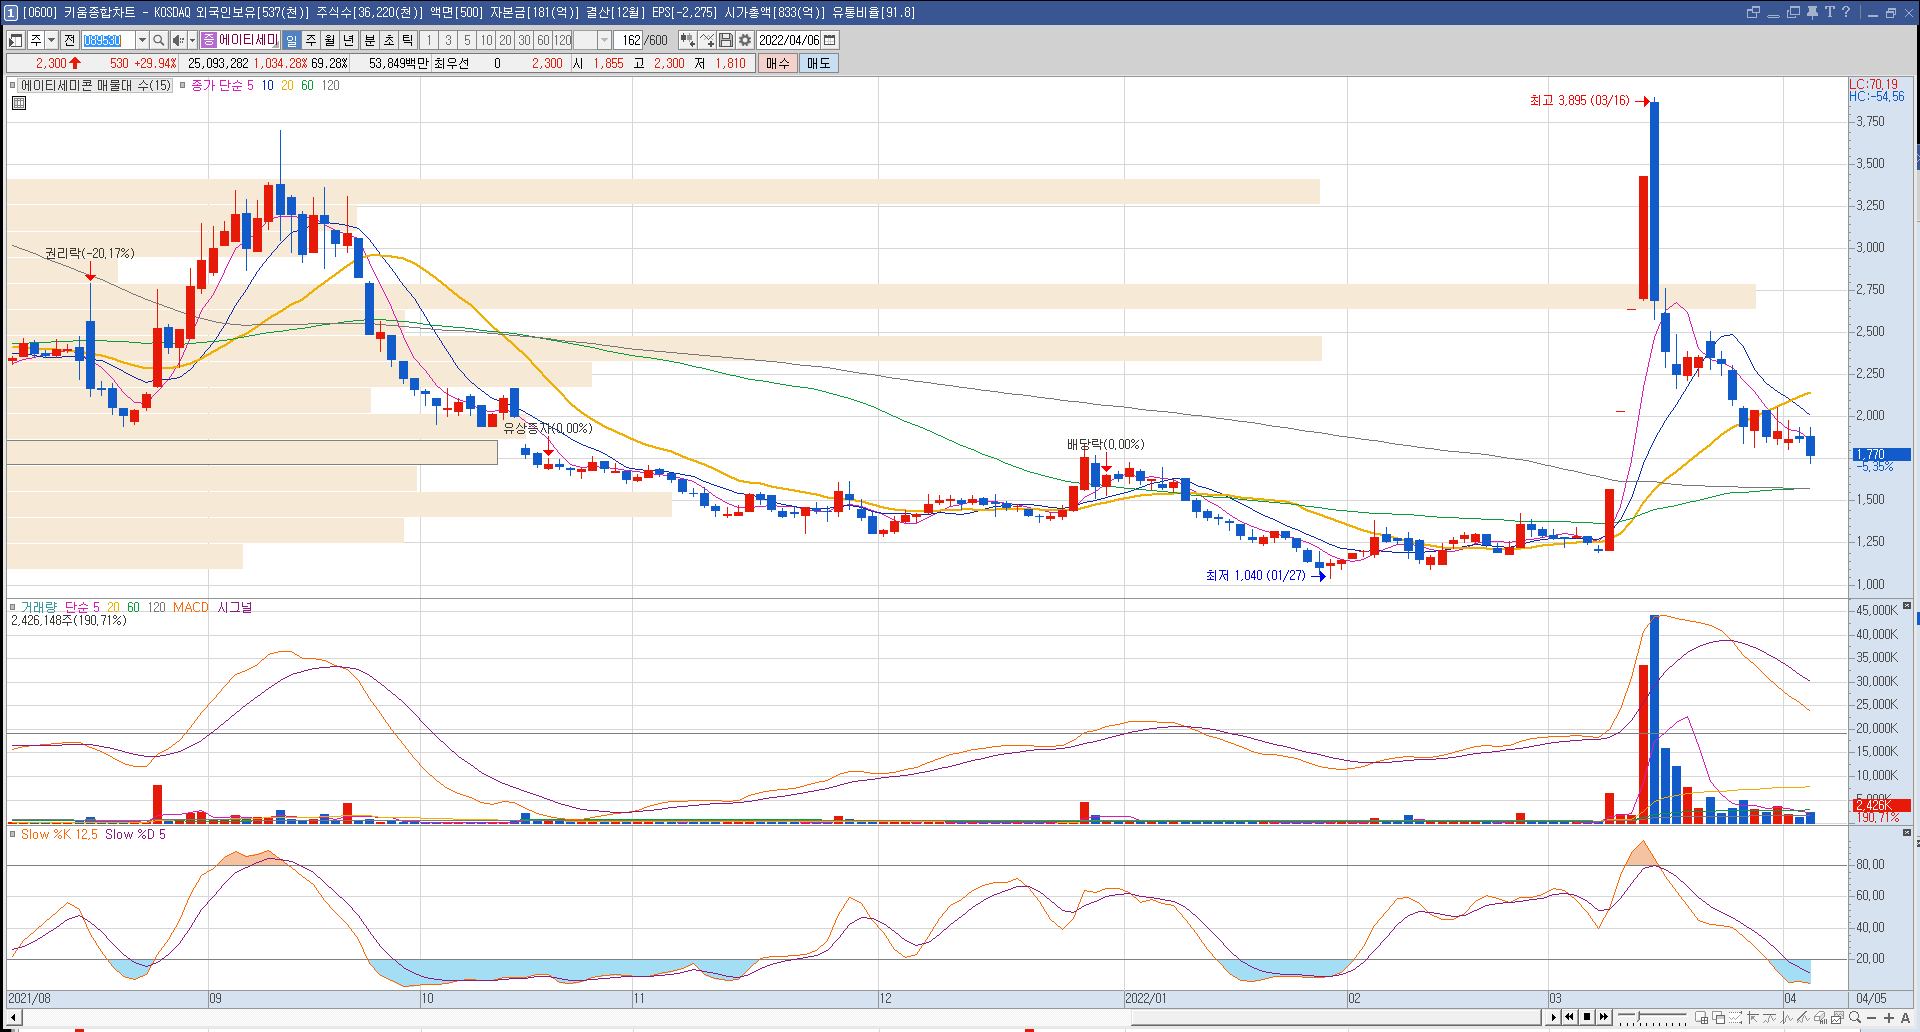Select the 분 (minute) period toggle
The width and height of the screenshot is (1920, 1032).
click(x=369, y=40)
